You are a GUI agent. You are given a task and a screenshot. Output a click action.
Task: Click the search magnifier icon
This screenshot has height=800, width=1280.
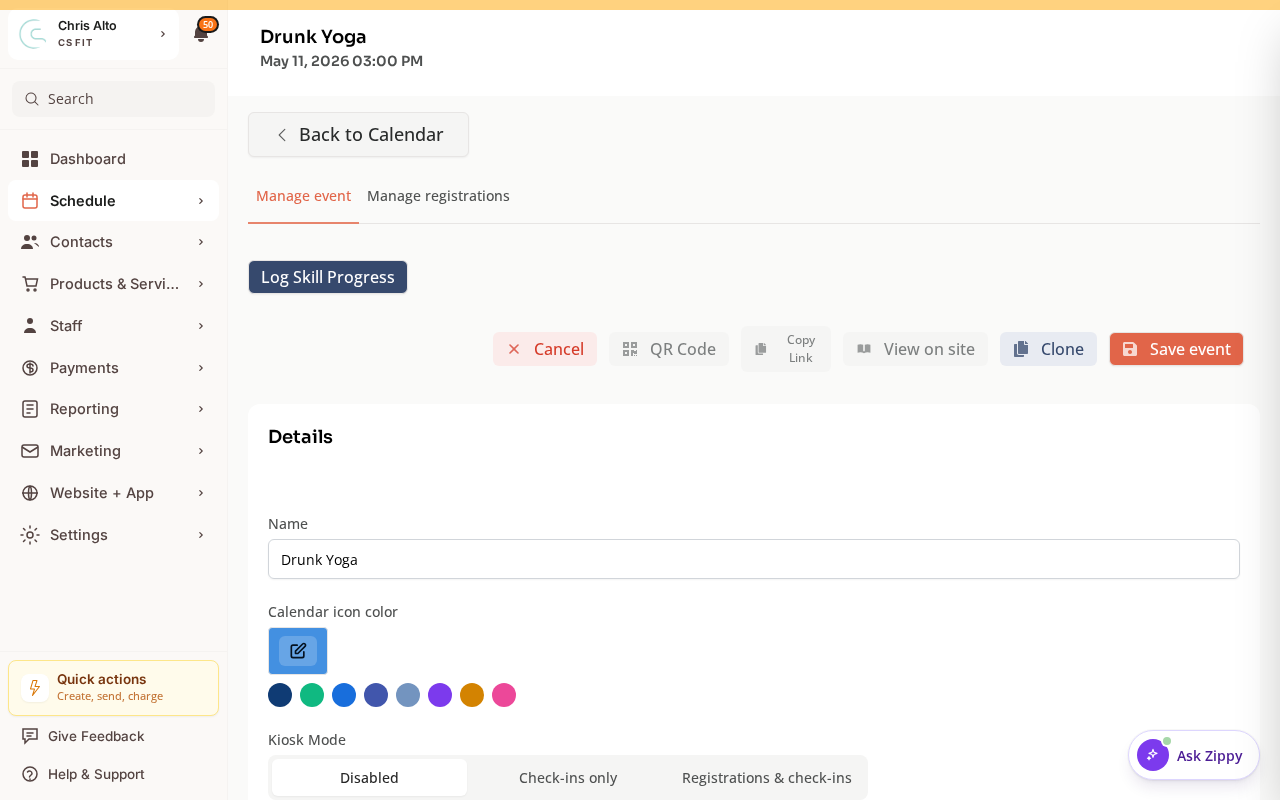pyautogui.click(x=32, y=99)
